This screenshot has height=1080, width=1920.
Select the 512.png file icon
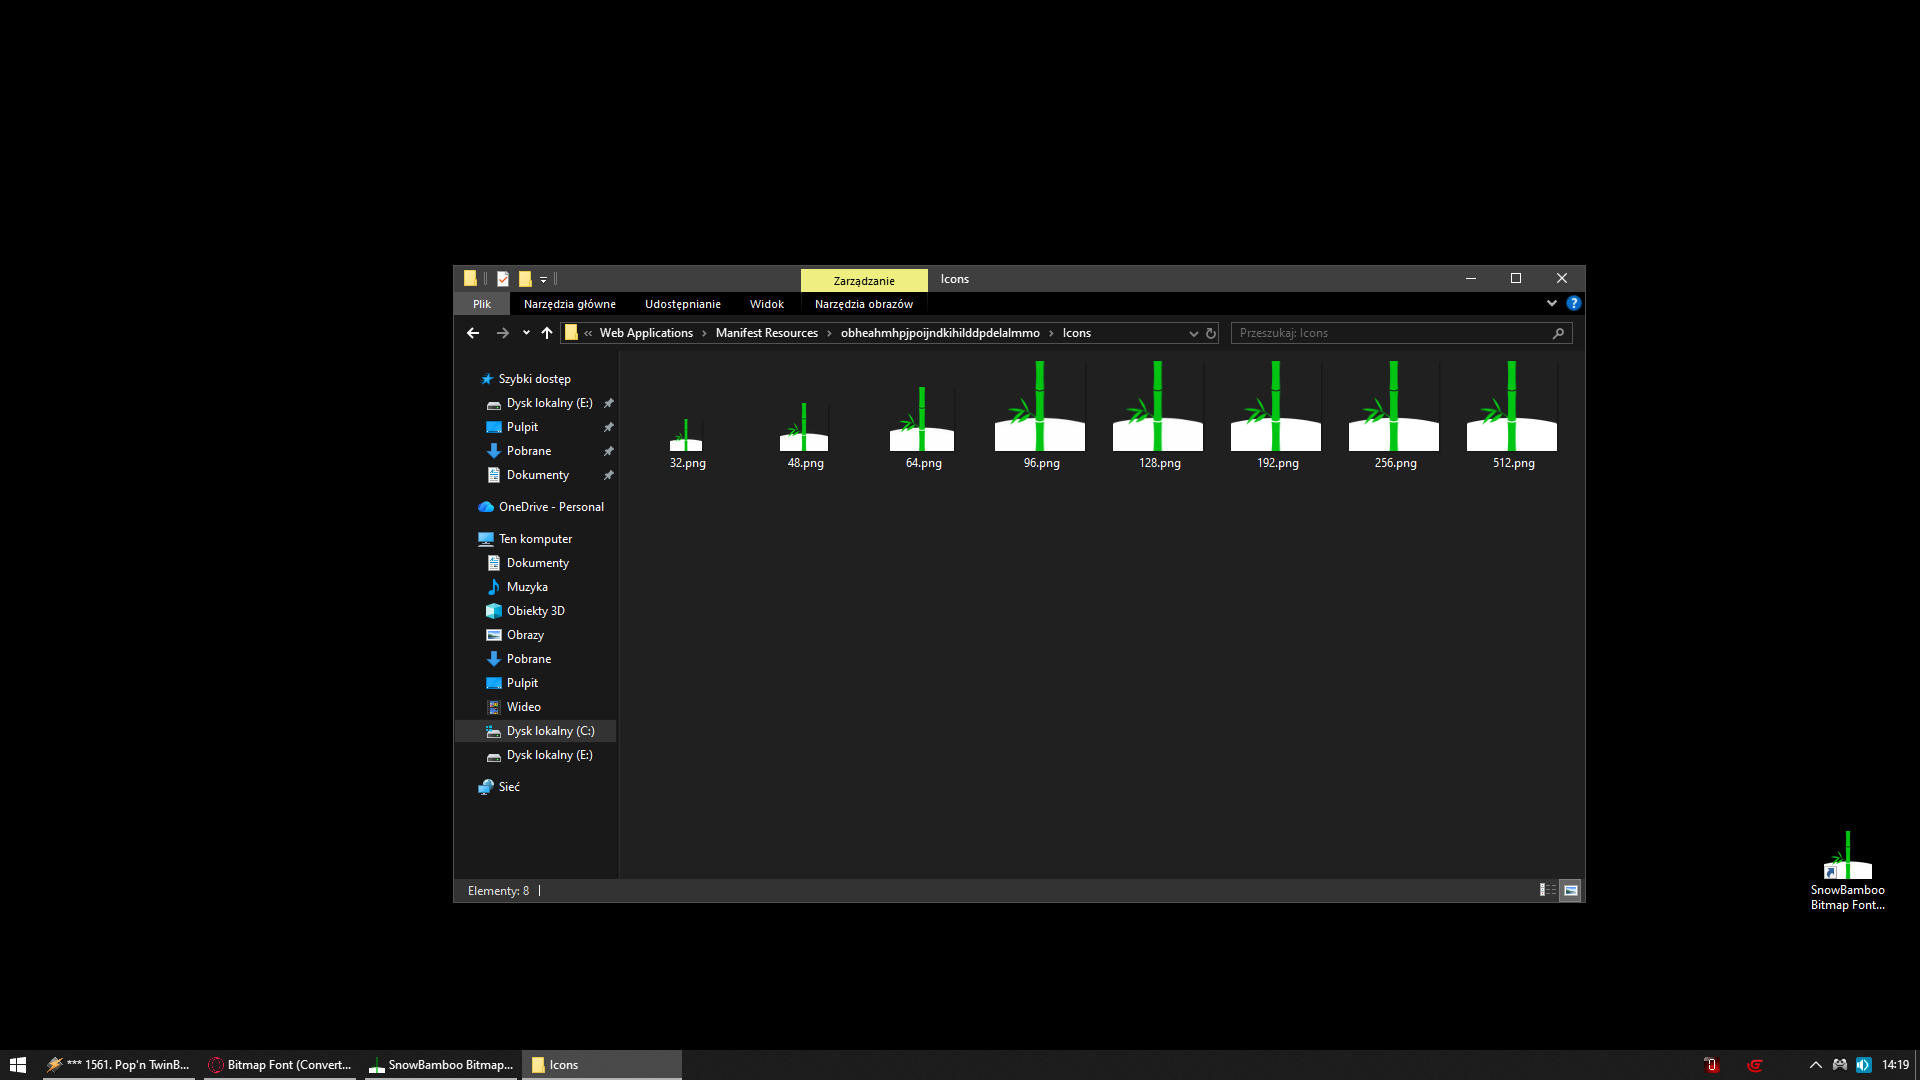click(x=1512, y=406)
